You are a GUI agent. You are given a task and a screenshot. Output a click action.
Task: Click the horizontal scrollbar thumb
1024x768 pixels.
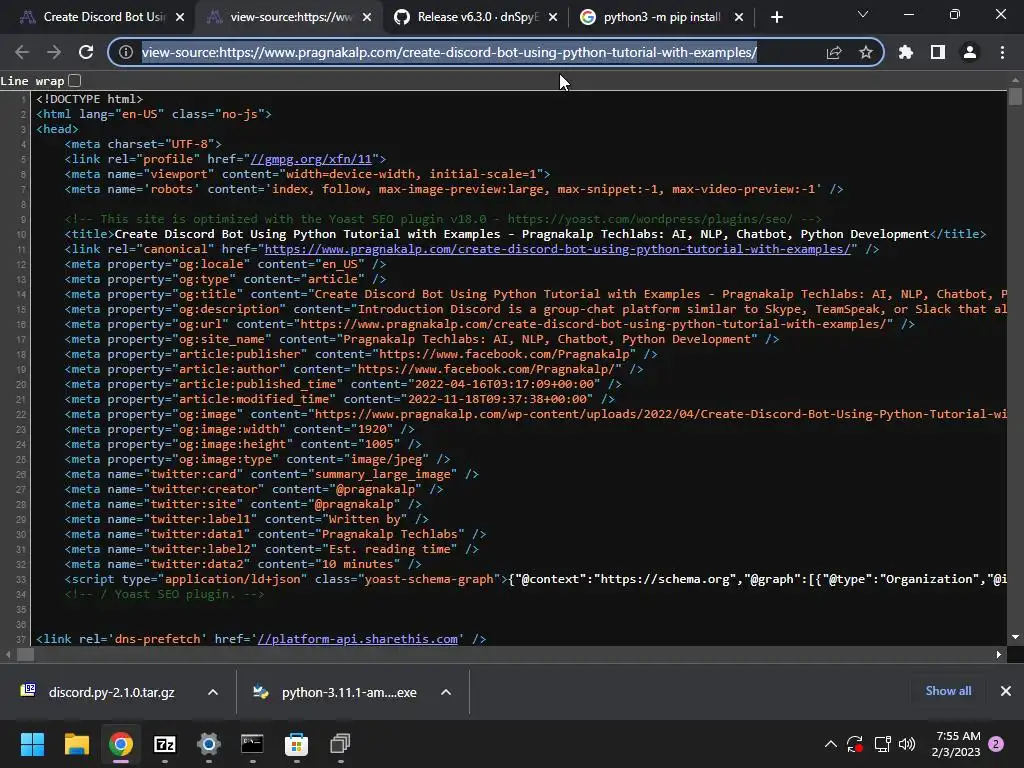(x=25, y=654)
